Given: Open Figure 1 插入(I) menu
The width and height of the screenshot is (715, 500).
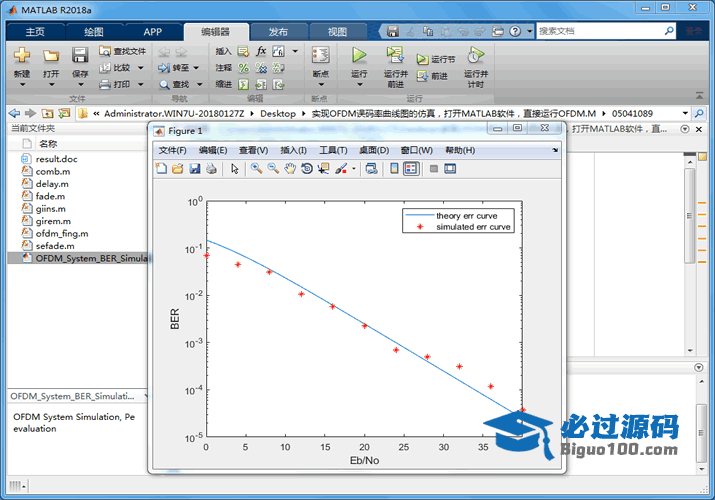Looking at the screenshot, I should coord(293,150).
